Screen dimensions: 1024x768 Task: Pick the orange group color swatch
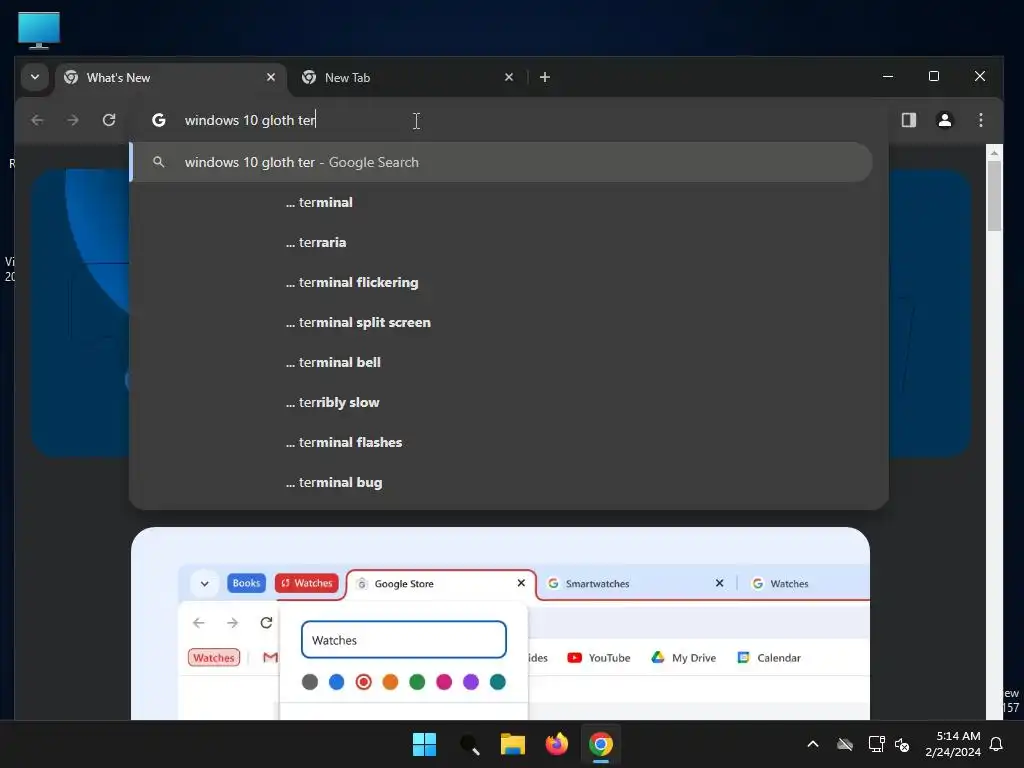pyautogui.click(x=390, y=682)
